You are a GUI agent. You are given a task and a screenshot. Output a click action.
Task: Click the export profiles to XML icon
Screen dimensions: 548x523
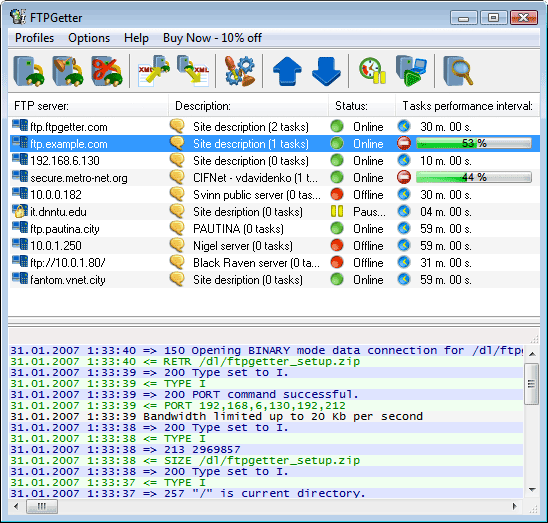point(193,71)
